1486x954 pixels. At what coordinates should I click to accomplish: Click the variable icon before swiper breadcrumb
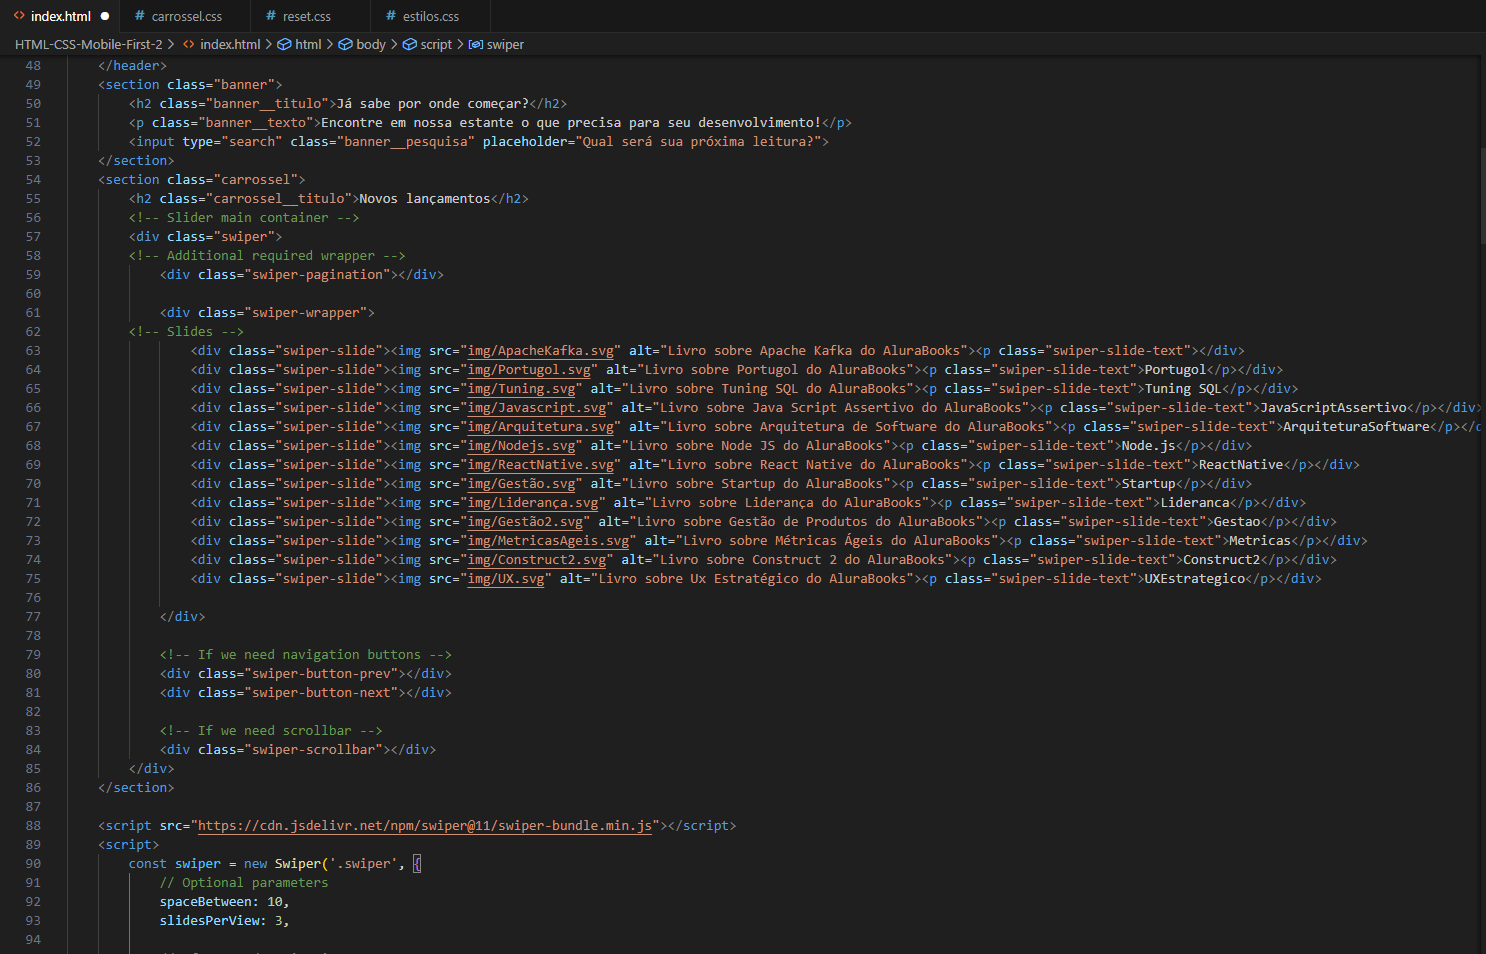(x=476, y=44)
